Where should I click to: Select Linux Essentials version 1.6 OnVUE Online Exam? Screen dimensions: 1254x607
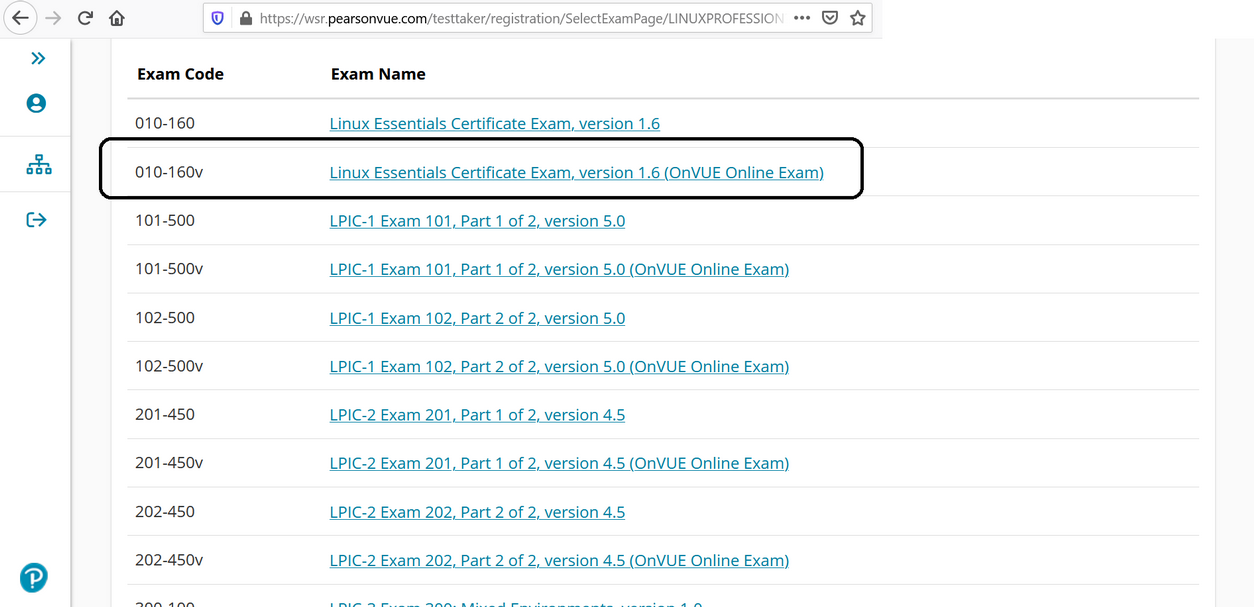pyautogui.click(x=577, y=173)
